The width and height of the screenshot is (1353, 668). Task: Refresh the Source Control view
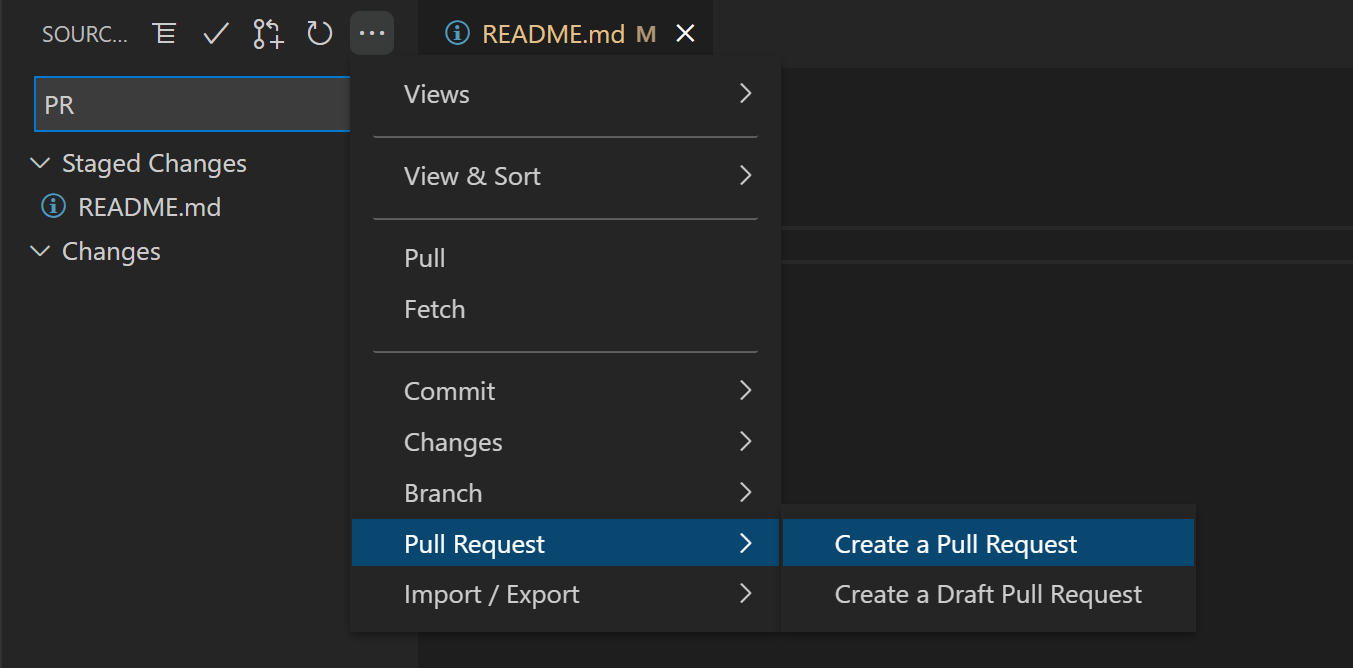(x=319, y=32)
